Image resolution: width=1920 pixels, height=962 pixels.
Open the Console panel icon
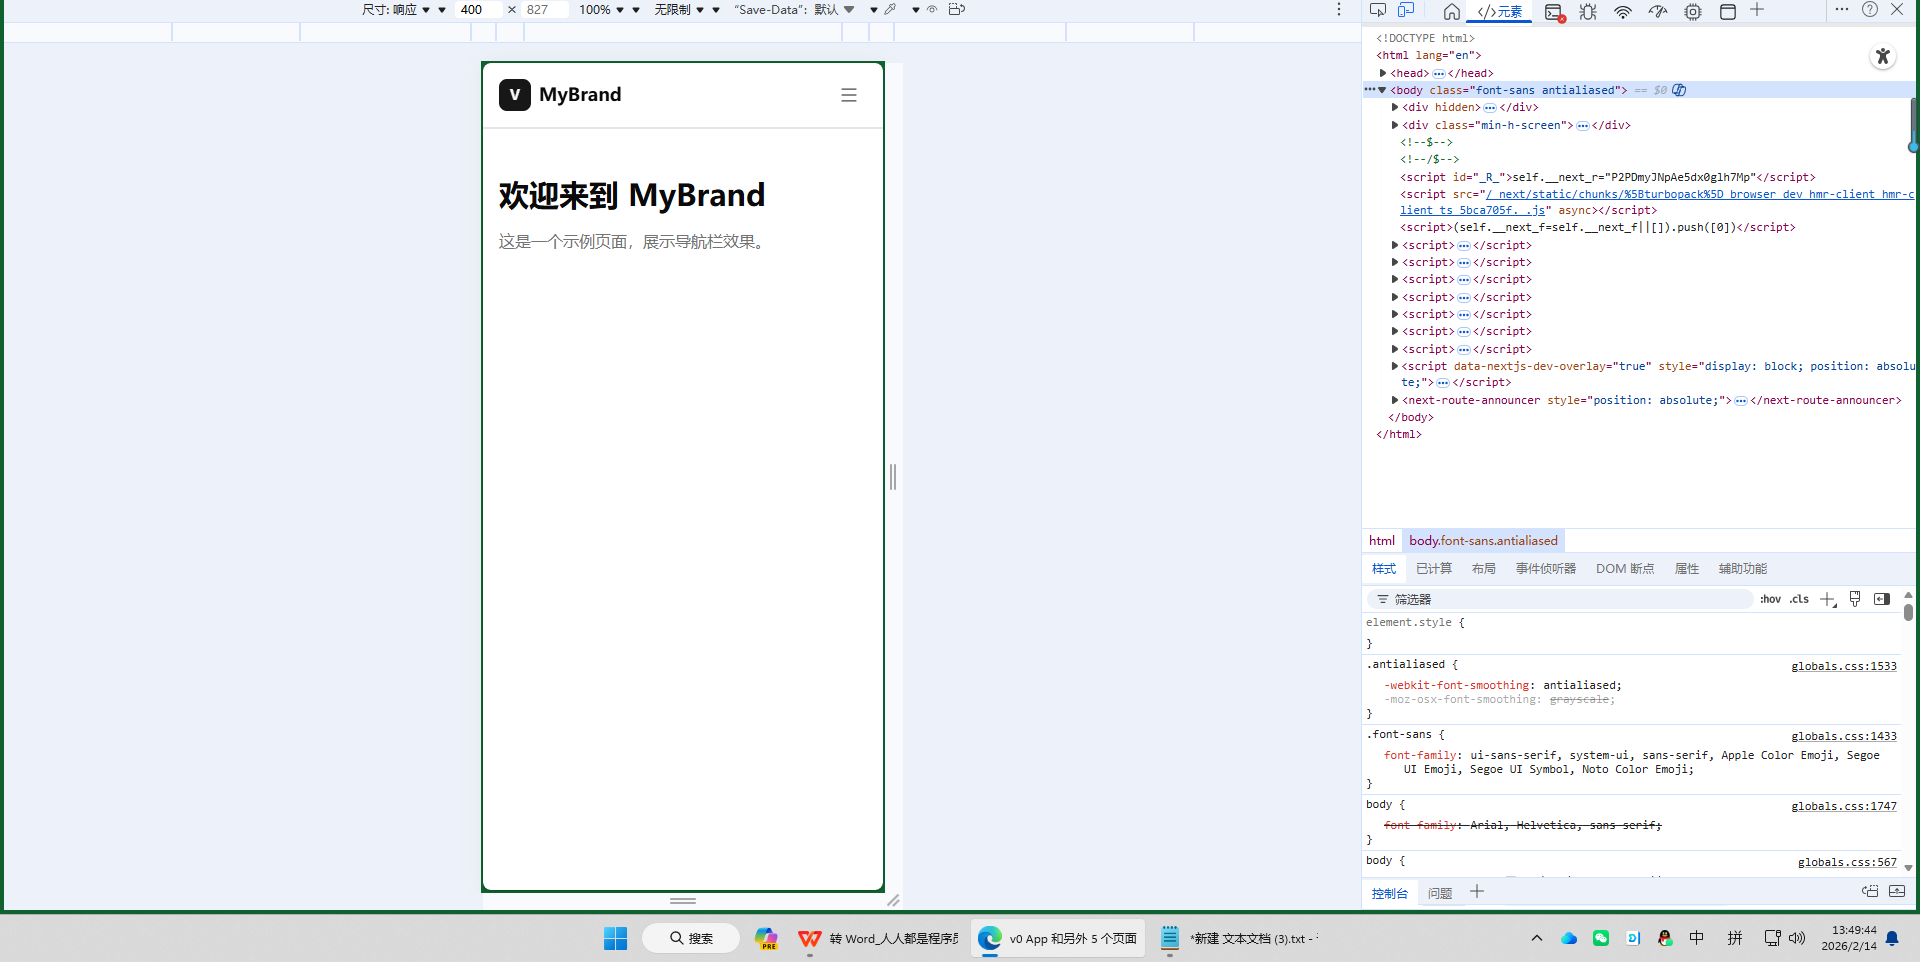1554,11
